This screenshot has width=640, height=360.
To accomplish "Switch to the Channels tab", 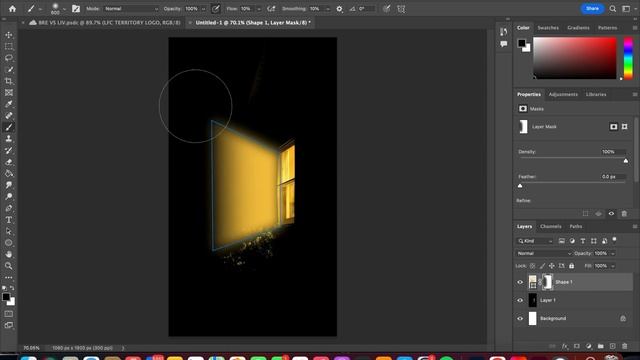I will (551, 226).
